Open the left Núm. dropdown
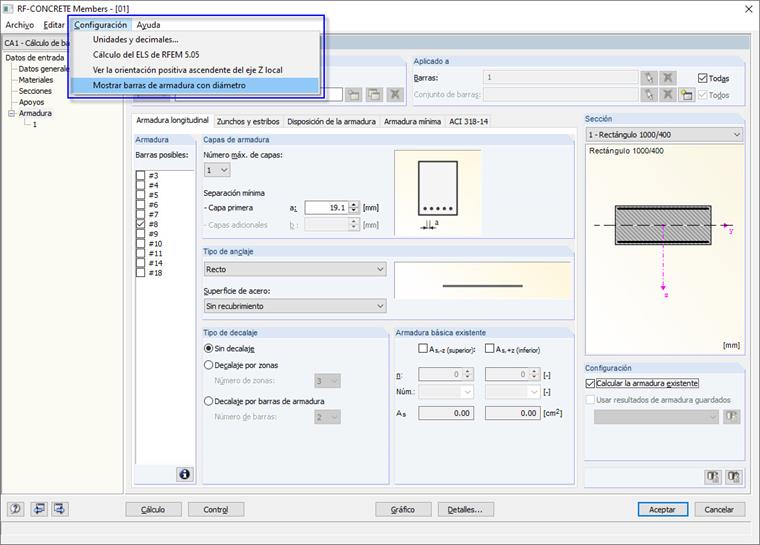This screenshot has width=760, height=545. (446, 392)
